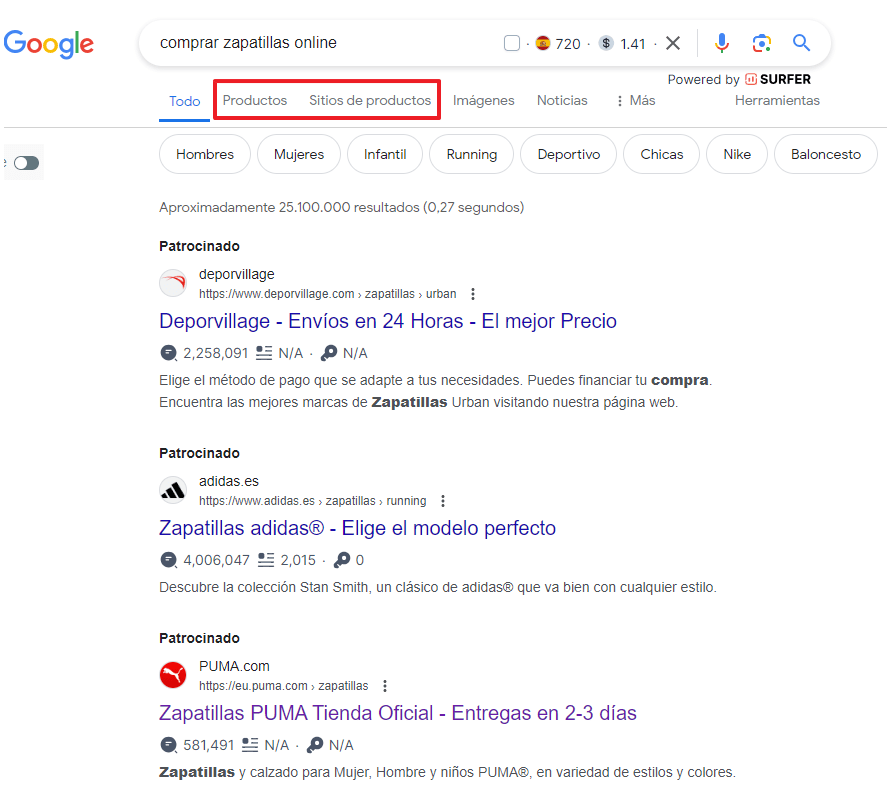Toggle the switch on the left sidebar
887x811 pixels.
[x=27, y=163]
